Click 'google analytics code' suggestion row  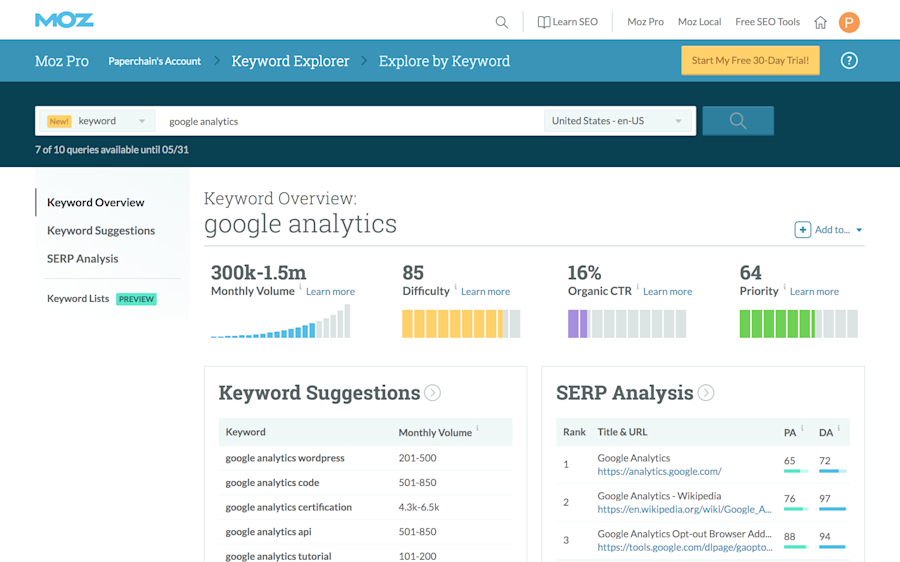pyautogui.click(x=365, y=483)
